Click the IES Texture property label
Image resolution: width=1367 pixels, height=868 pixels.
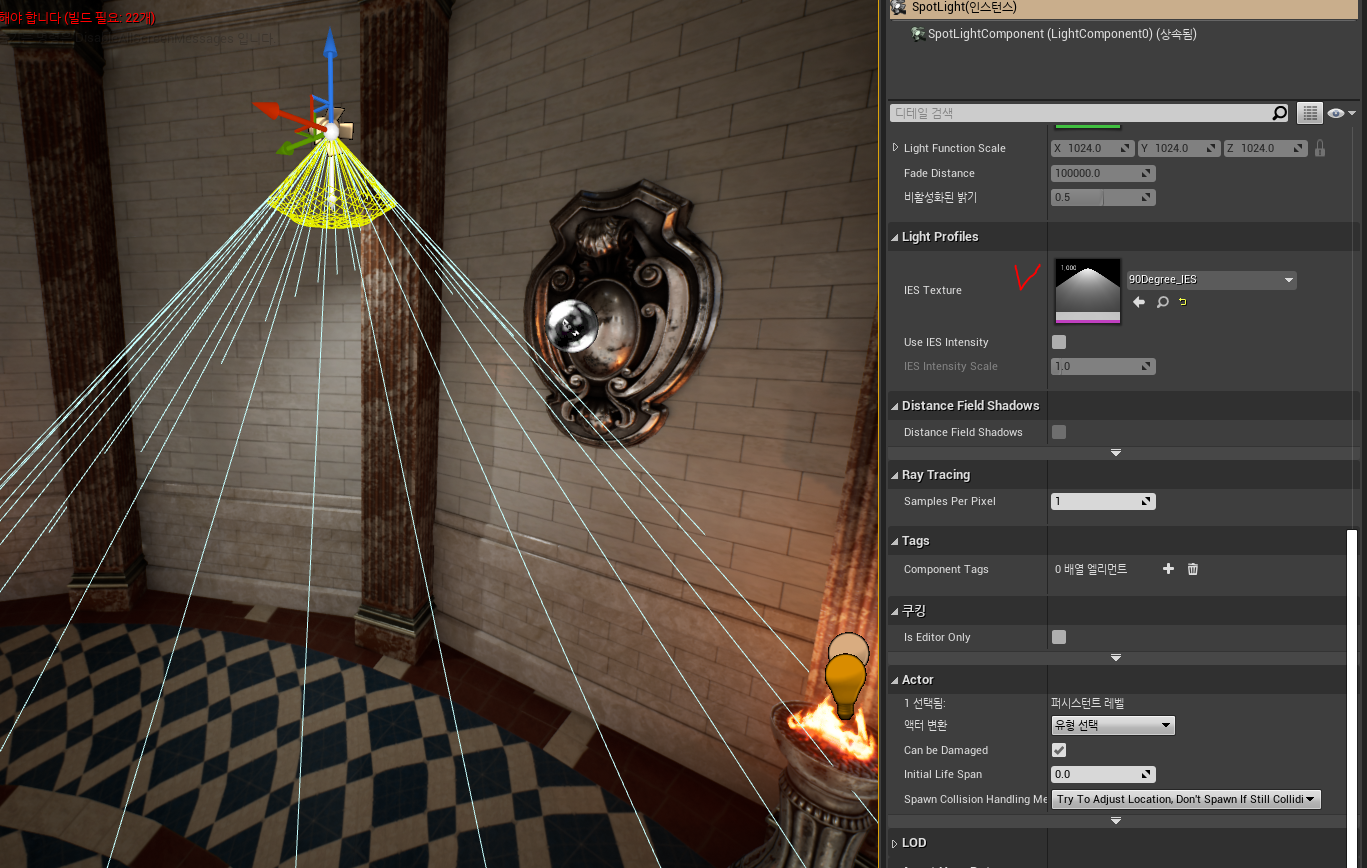coord(933,290)
